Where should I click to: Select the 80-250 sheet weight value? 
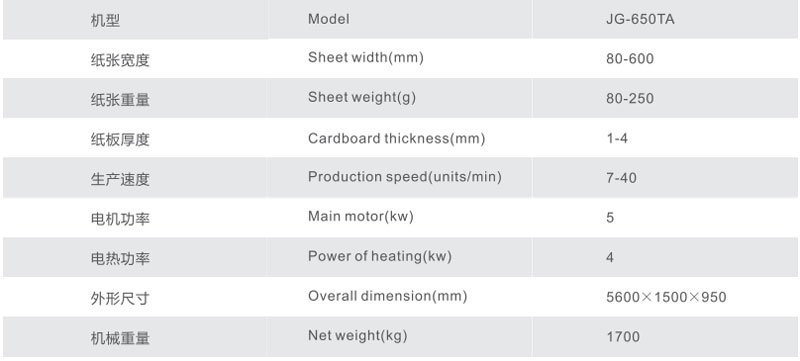tap(630, 98)
